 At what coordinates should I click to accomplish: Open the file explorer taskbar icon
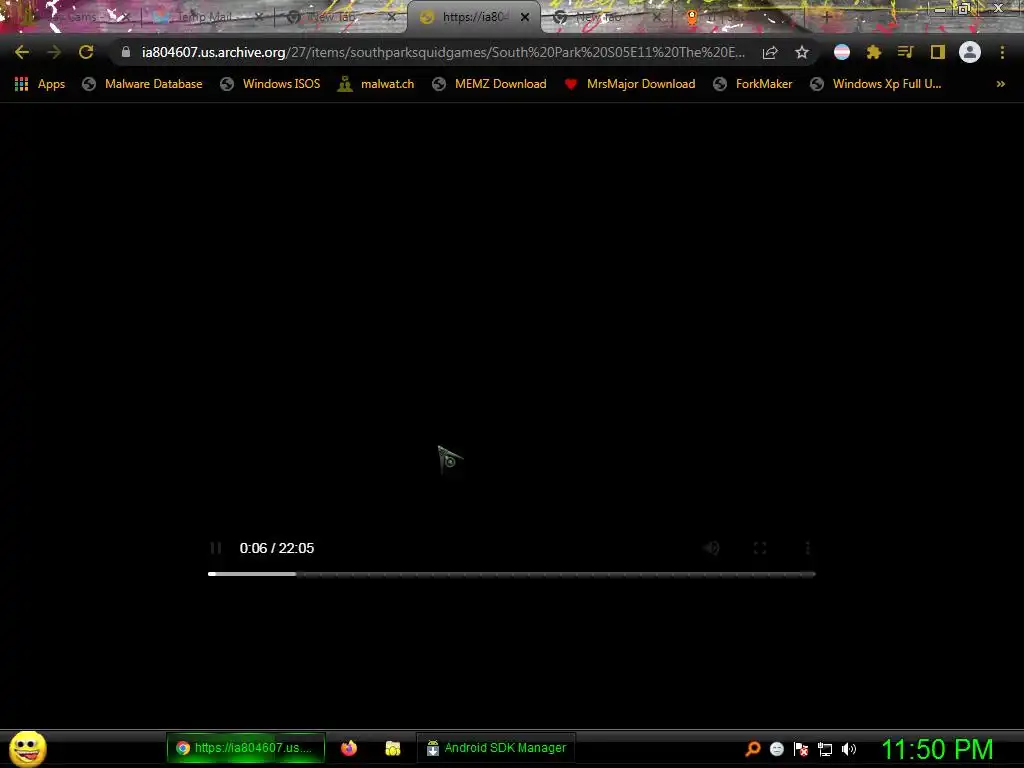[x=392, y=748]
